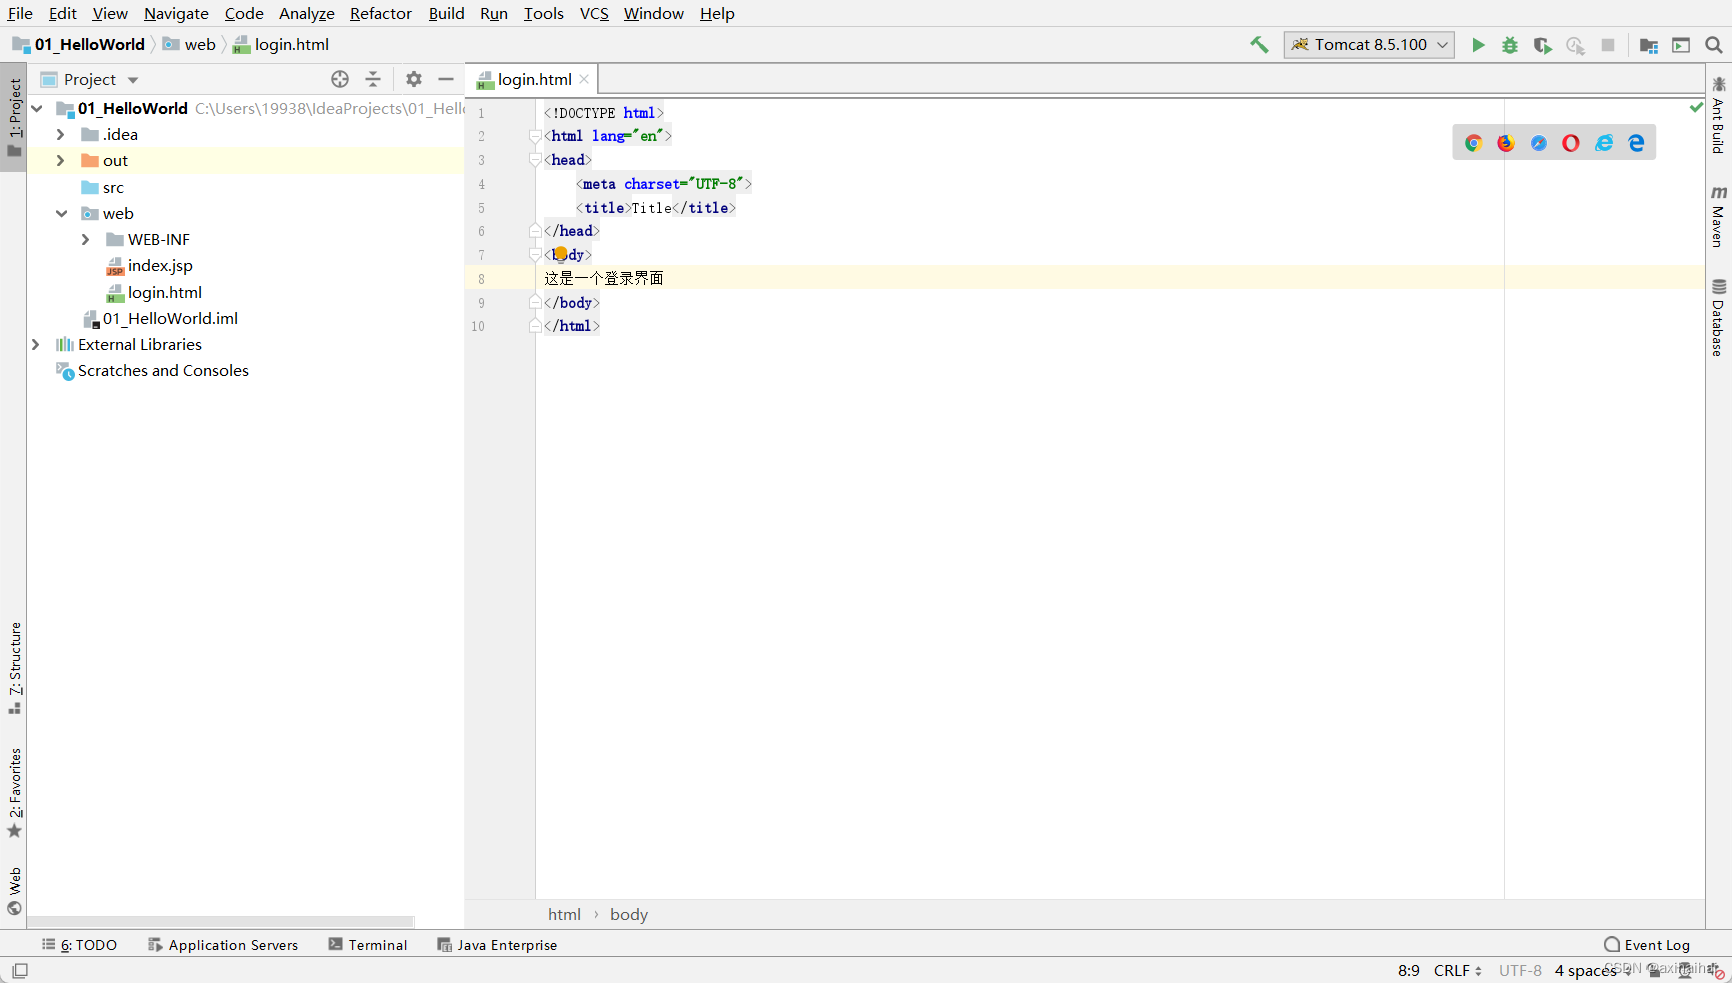Viewport: 1732px width, 983px height.
Task: Toggle the Web tool window
Action: [14, 892]
